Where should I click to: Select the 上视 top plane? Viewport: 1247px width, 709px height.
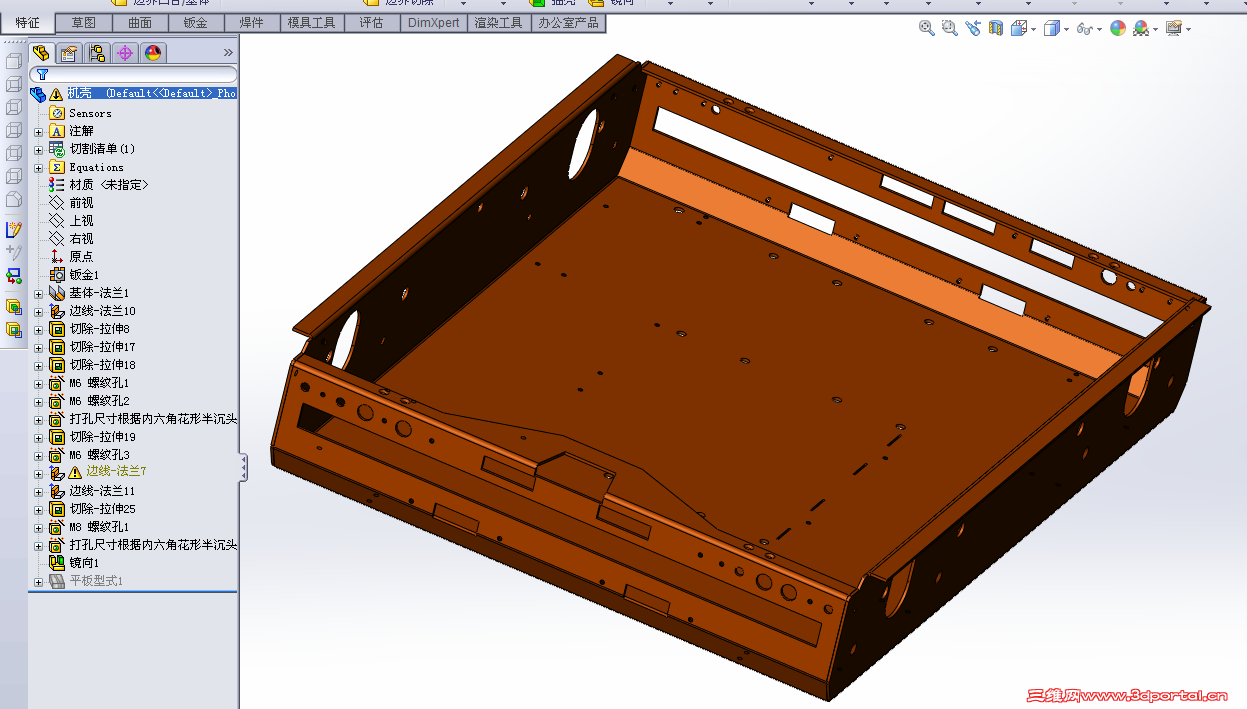[x=81, y=221]
